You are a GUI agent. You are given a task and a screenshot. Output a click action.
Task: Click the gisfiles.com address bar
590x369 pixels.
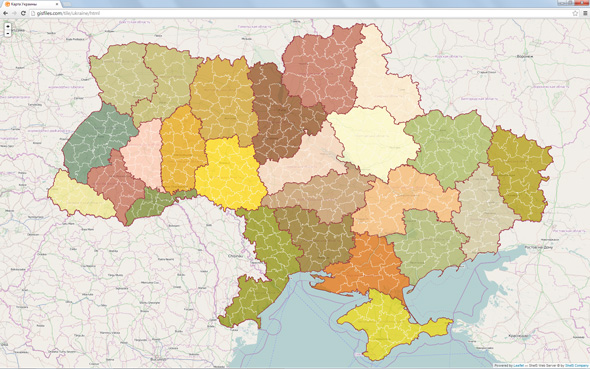301,13
